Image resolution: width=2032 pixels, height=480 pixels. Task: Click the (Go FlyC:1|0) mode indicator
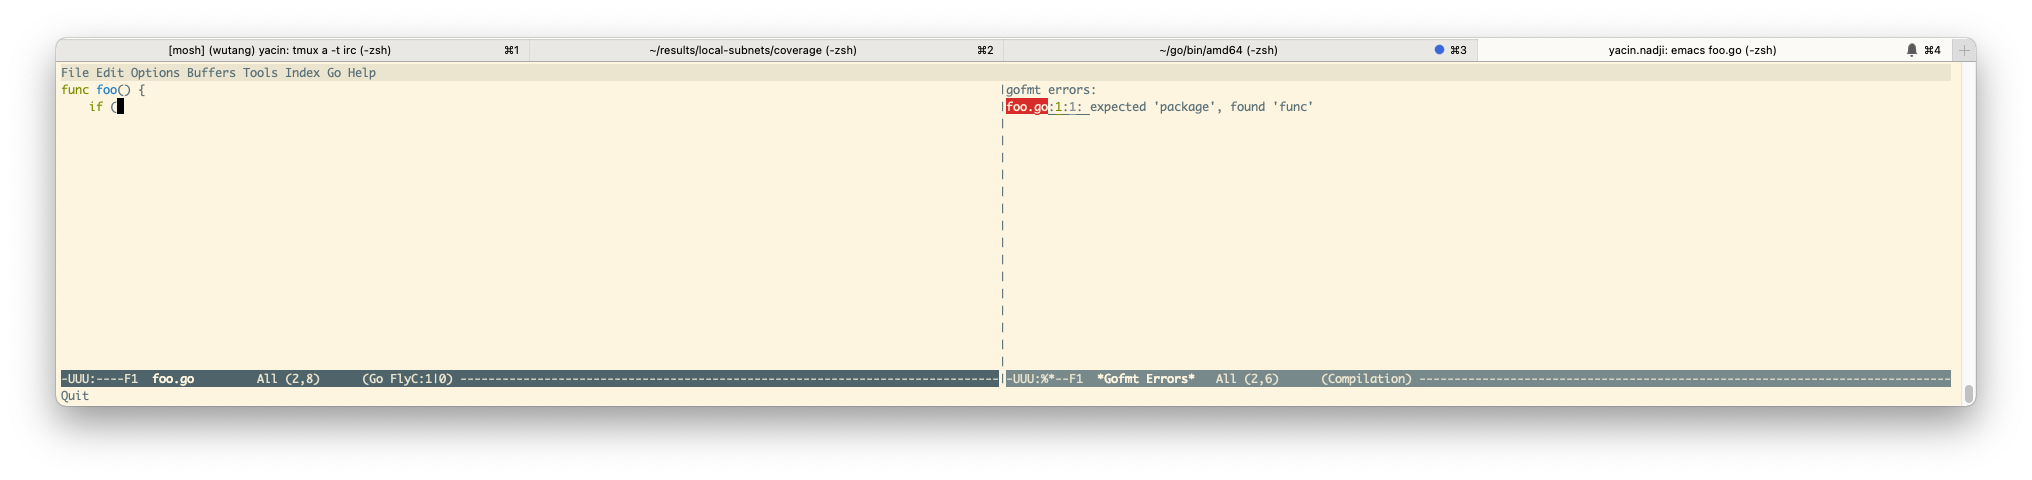(408, 379)
